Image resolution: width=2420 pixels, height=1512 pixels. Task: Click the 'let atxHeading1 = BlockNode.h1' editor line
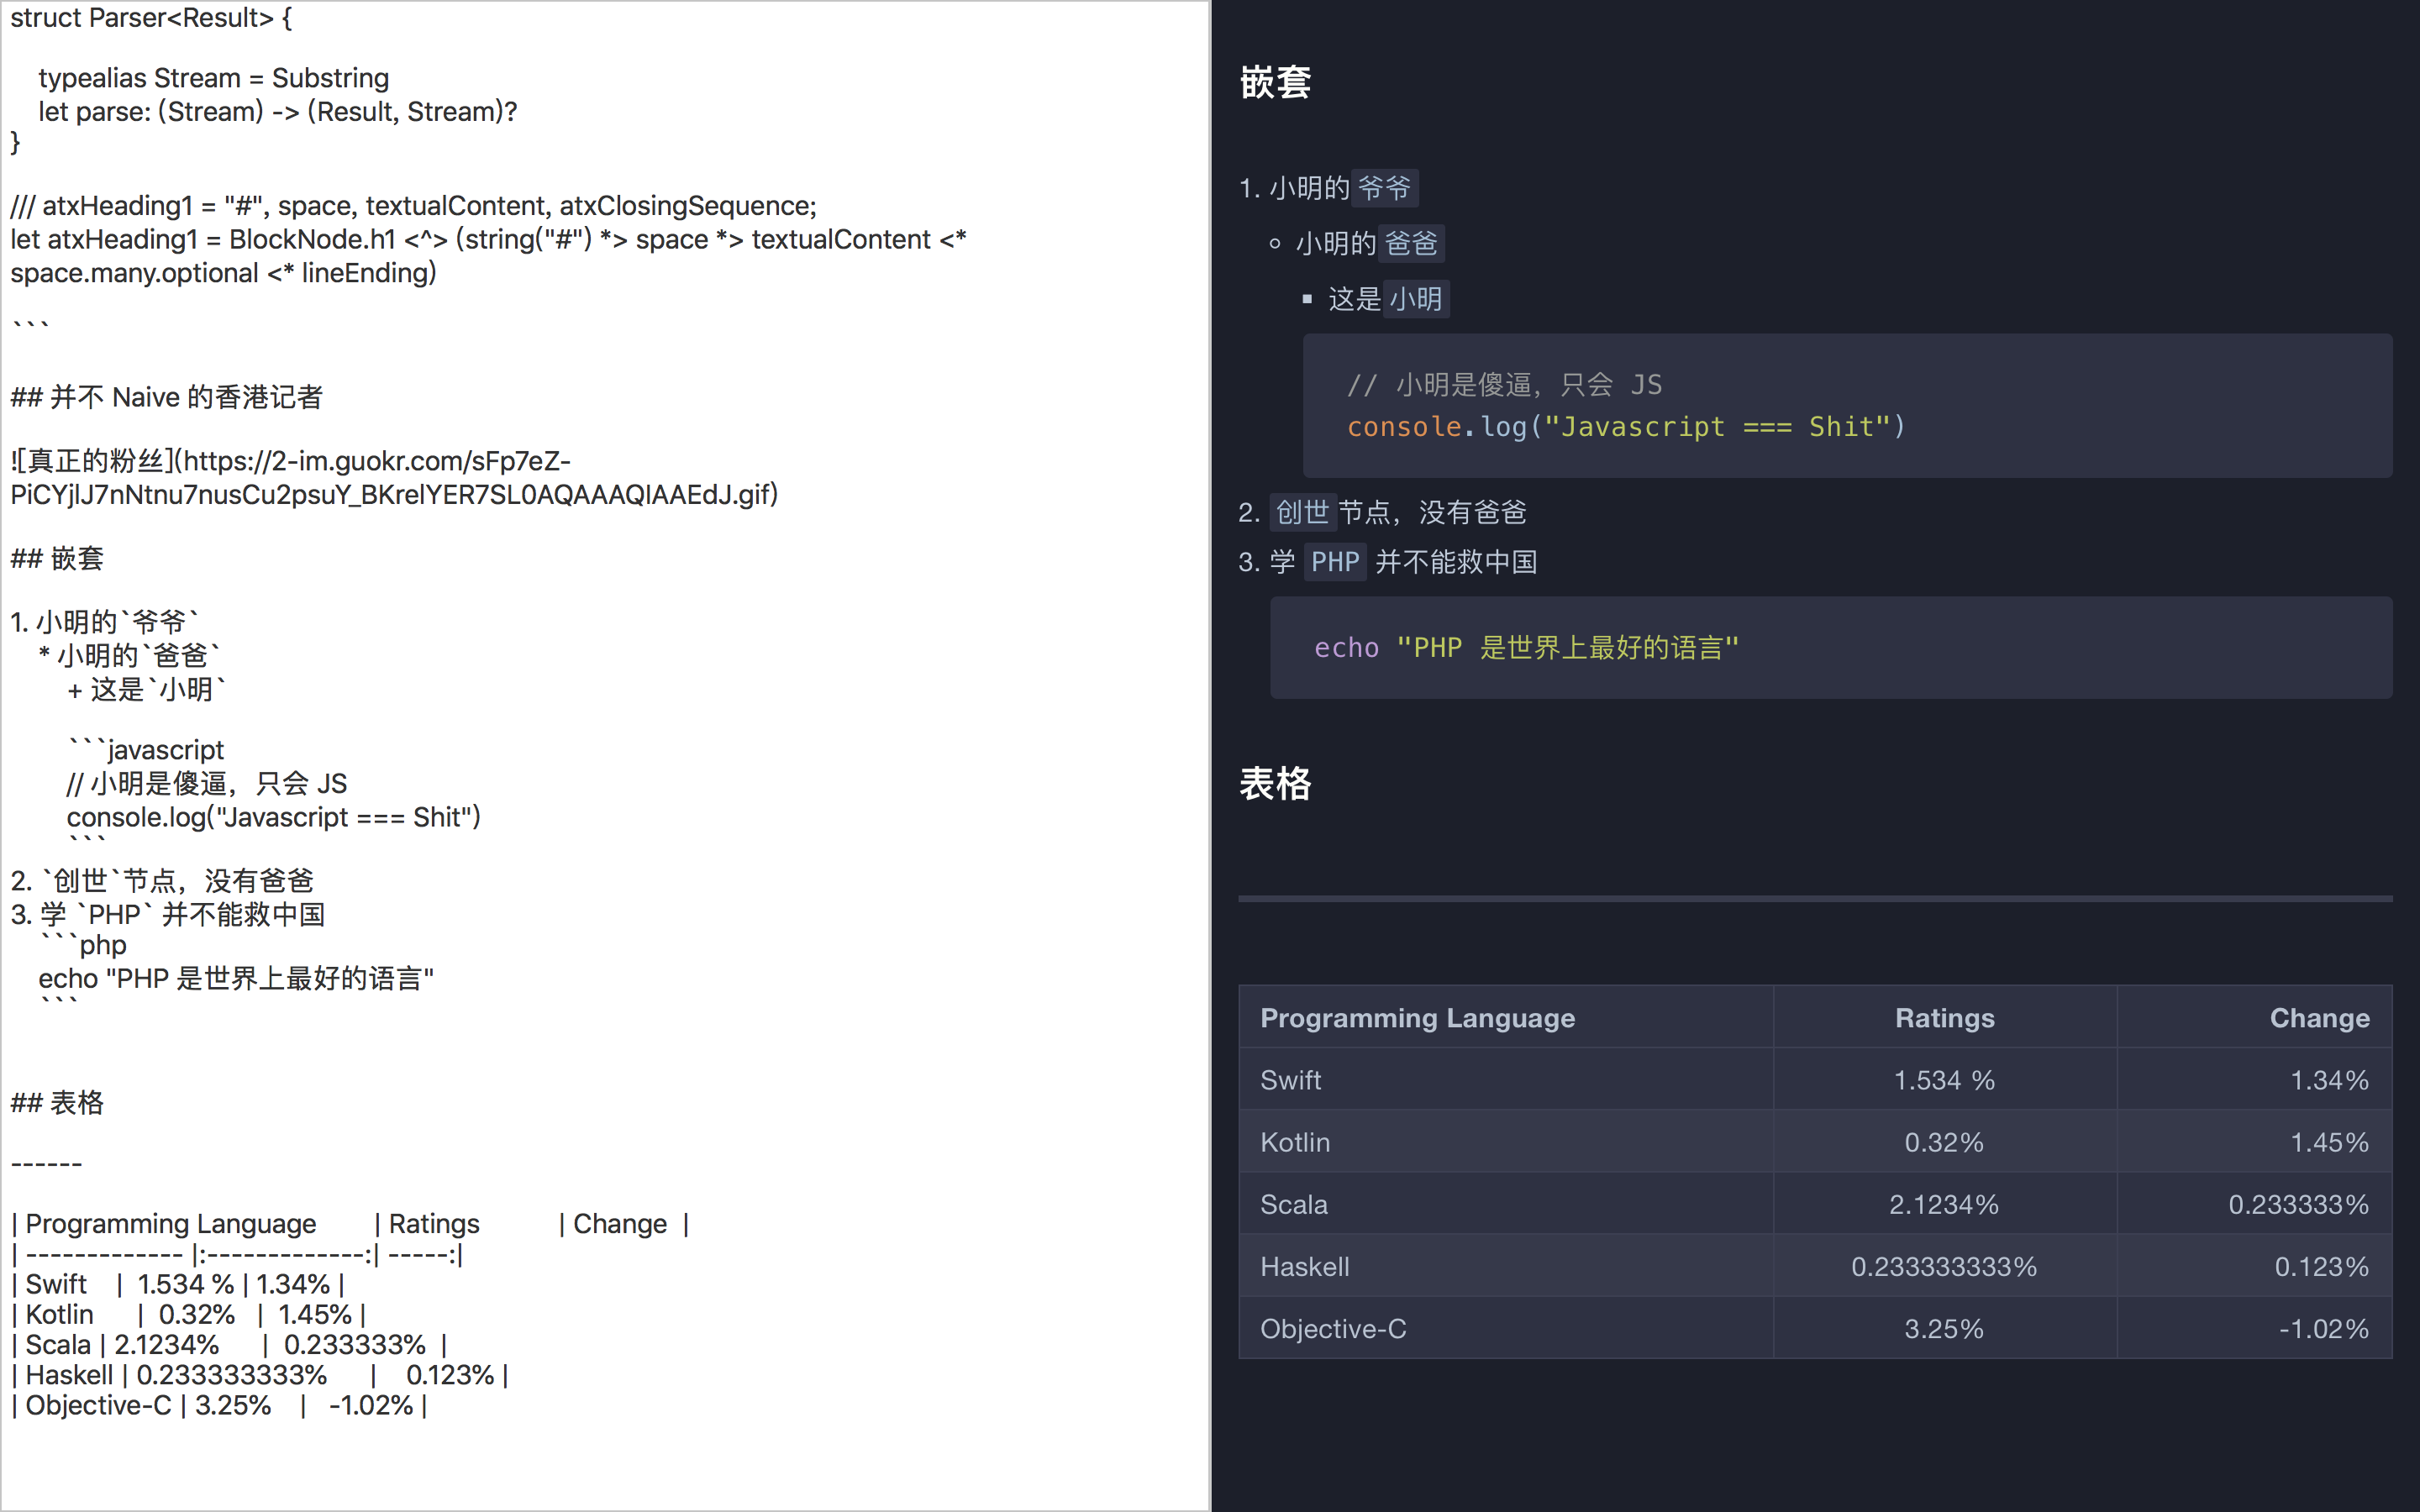(488, 255)
